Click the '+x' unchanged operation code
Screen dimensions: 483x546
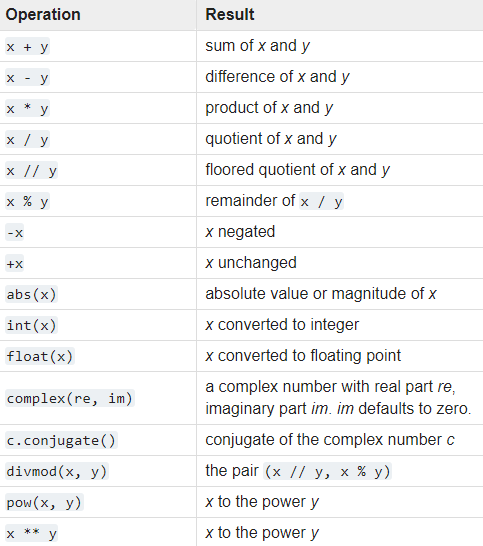pos(15,263)
